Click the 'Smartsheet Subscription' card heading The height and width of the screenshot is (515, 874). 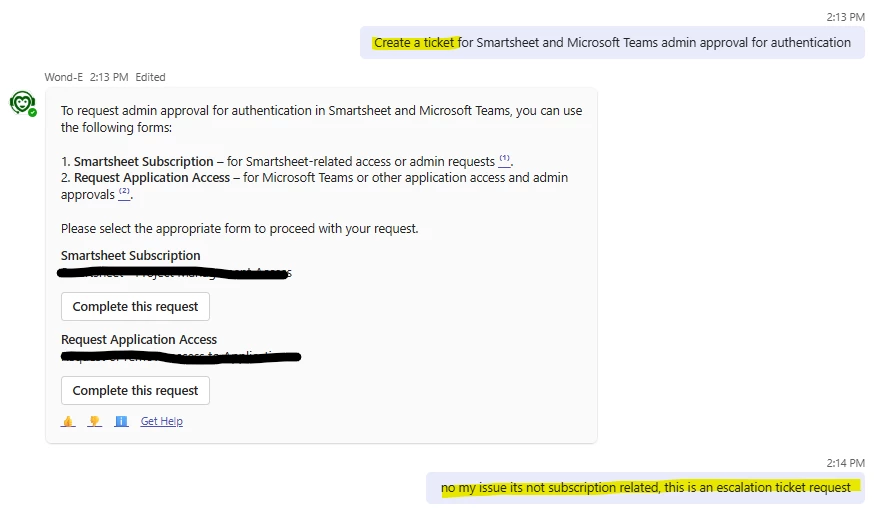pyautogui.click(x=130, y=255)
